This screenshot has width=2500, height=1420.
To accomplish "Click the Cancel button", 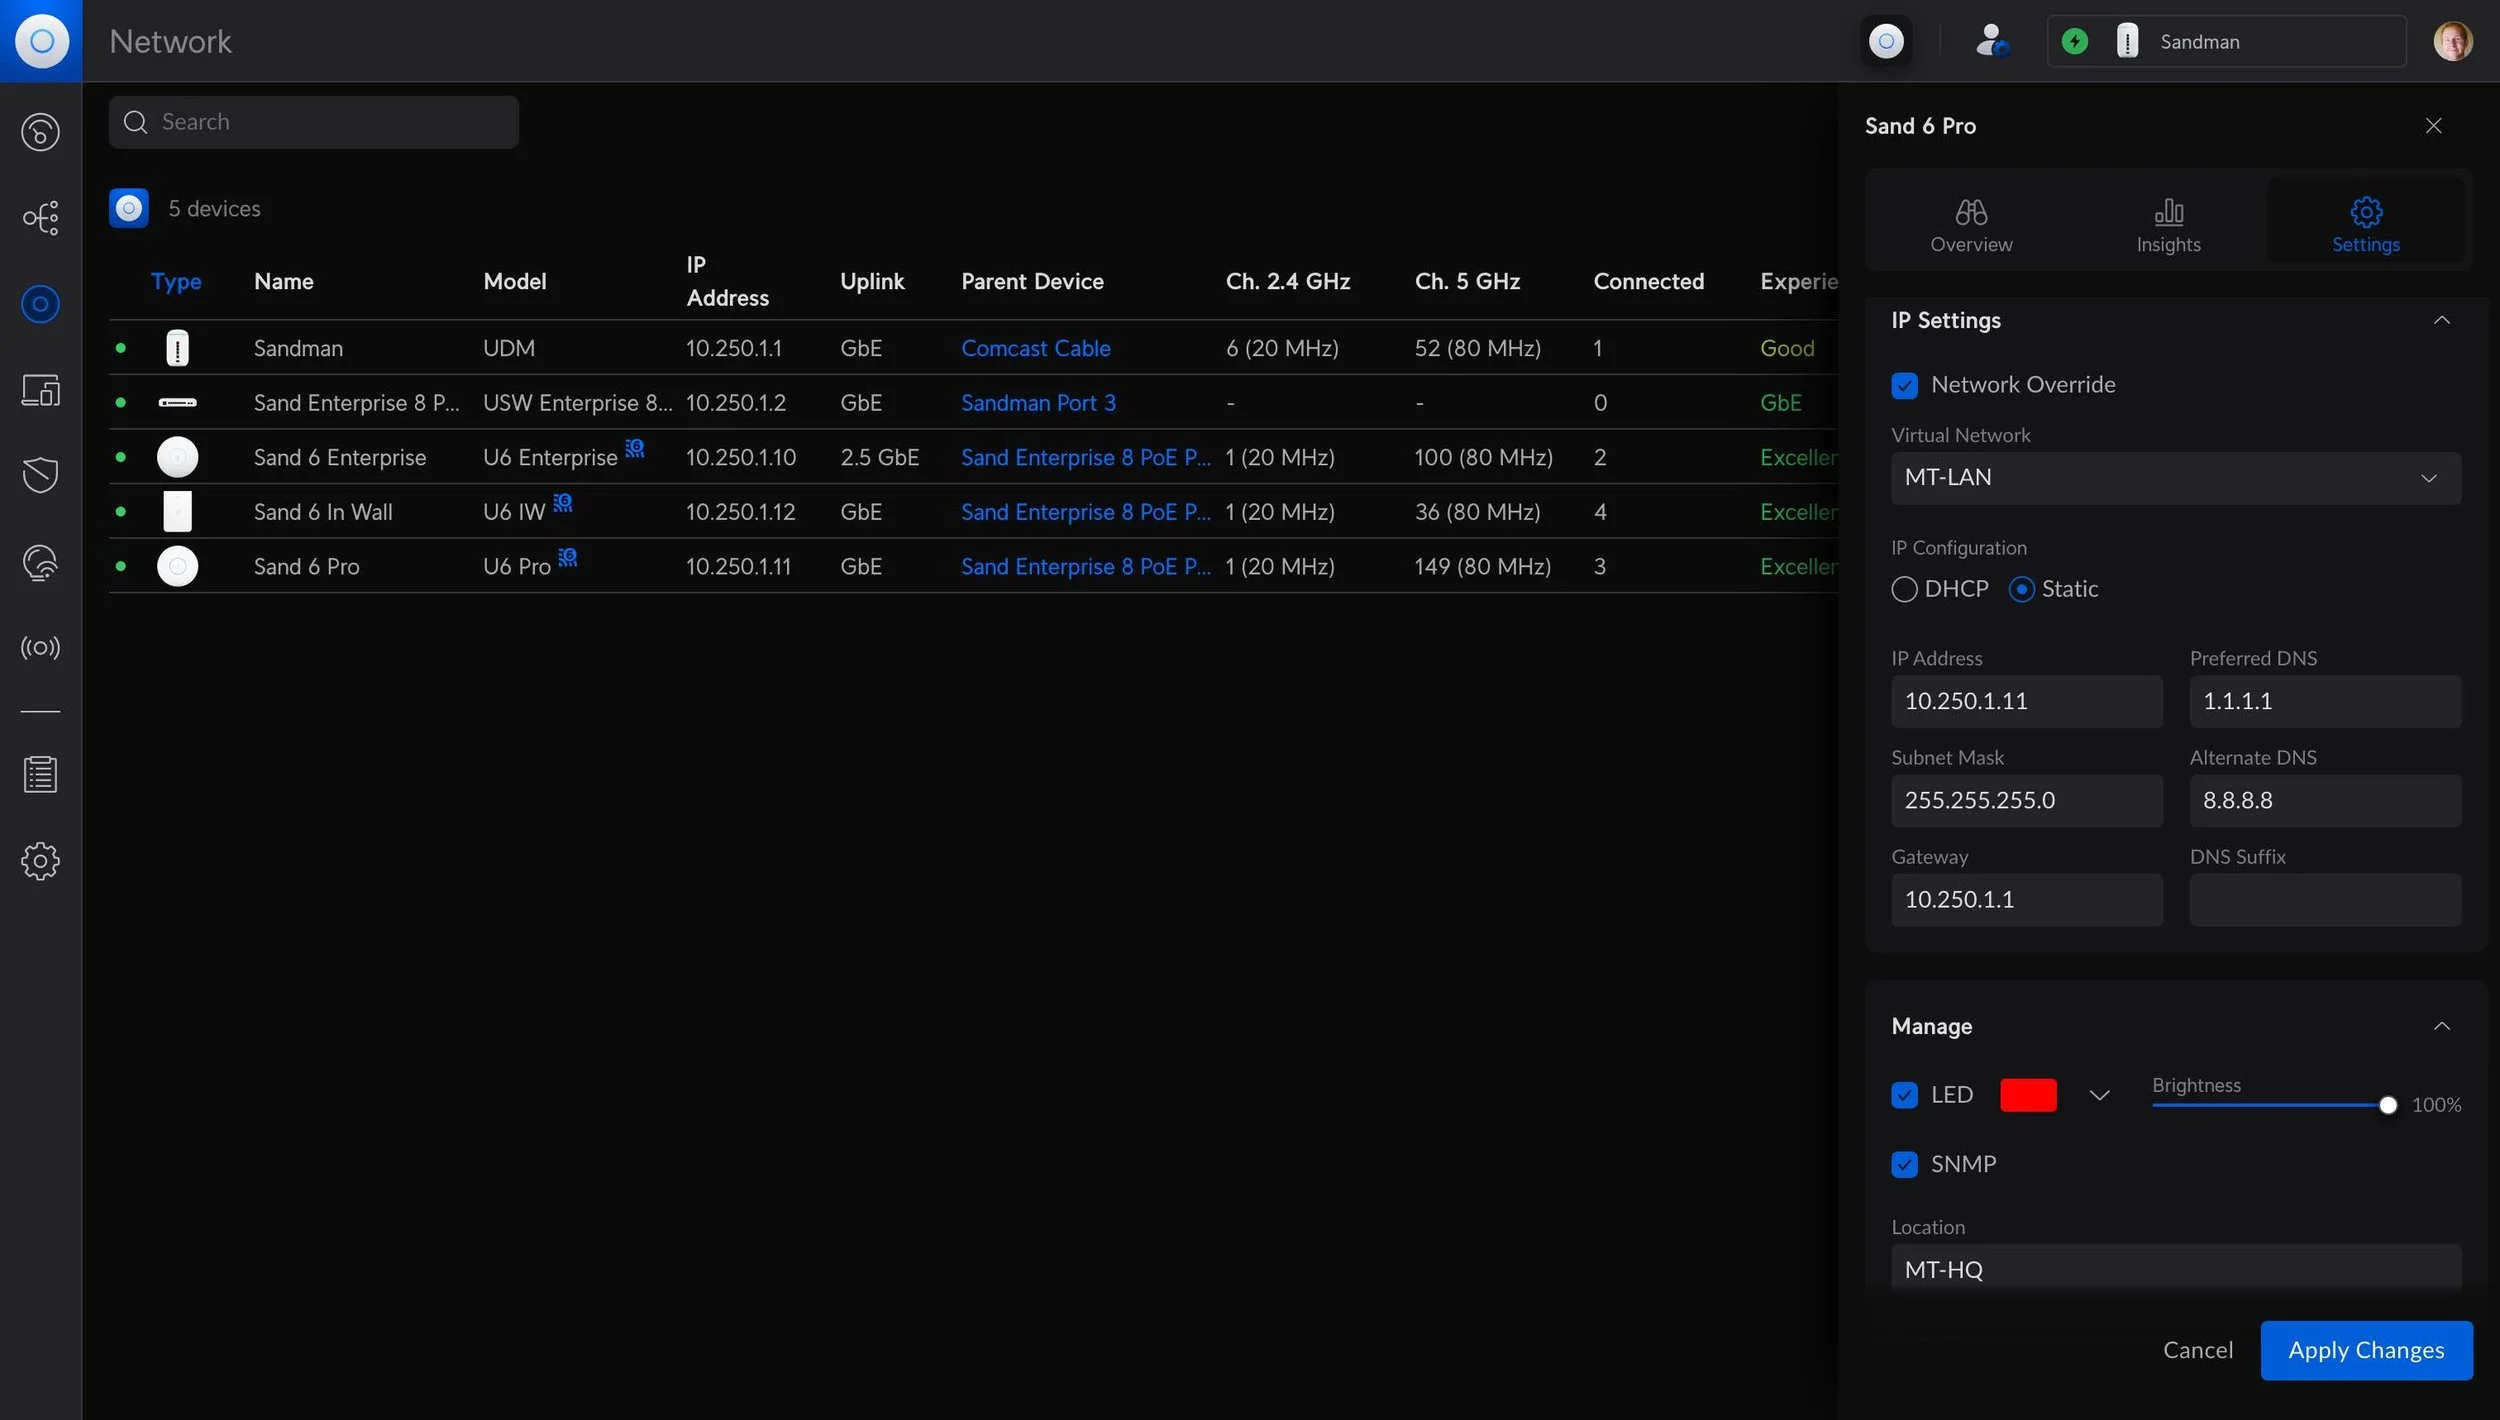I will pyautogui.click(x=2197, y=1350).
